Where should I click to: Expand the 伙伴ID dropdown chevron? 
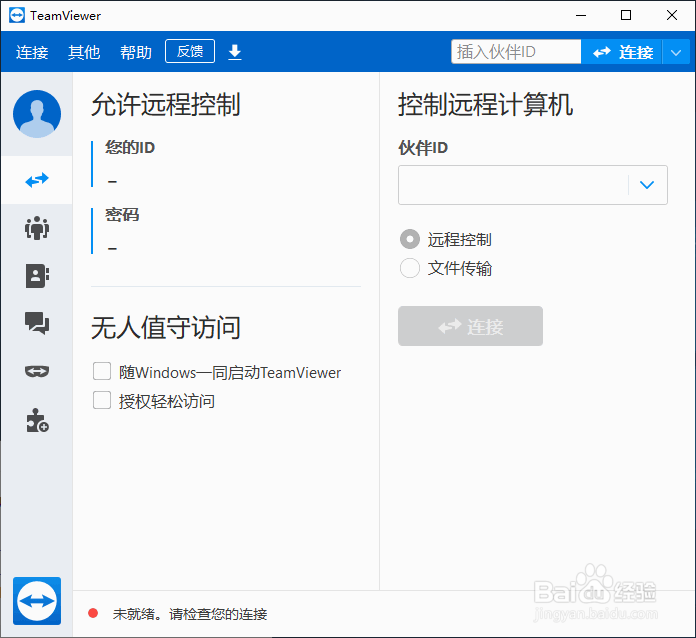pos(647,185)
